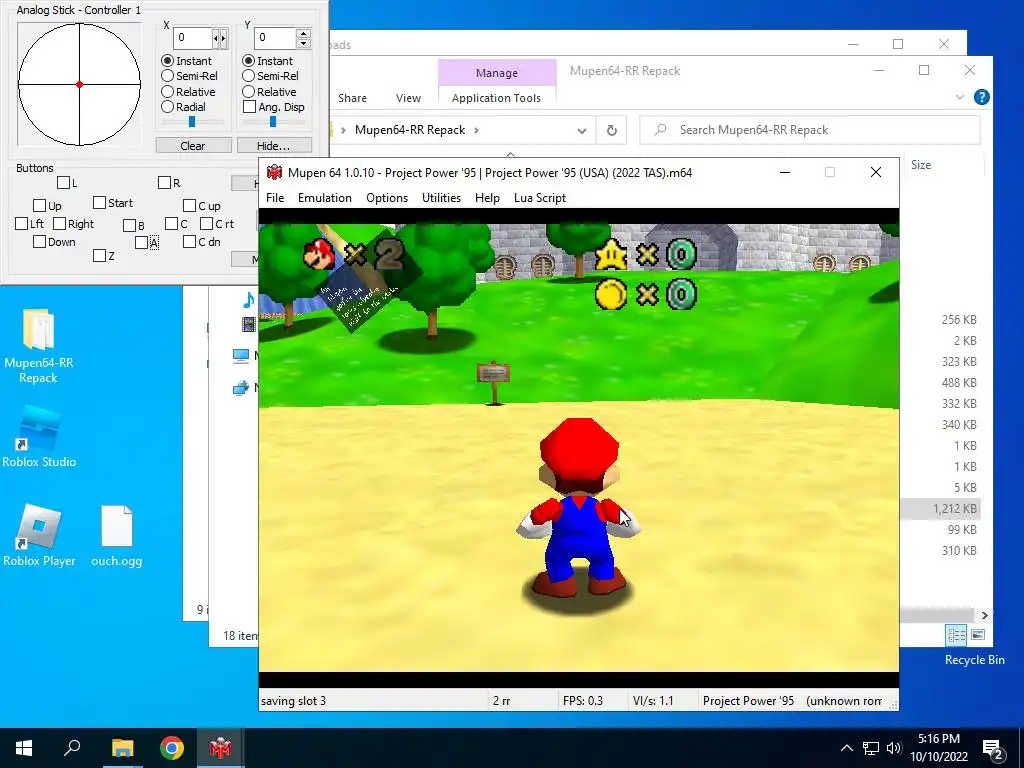Check the Down d-pad checkbox
The height and width of the screenshot is (768, 1024).
[39, 242]
